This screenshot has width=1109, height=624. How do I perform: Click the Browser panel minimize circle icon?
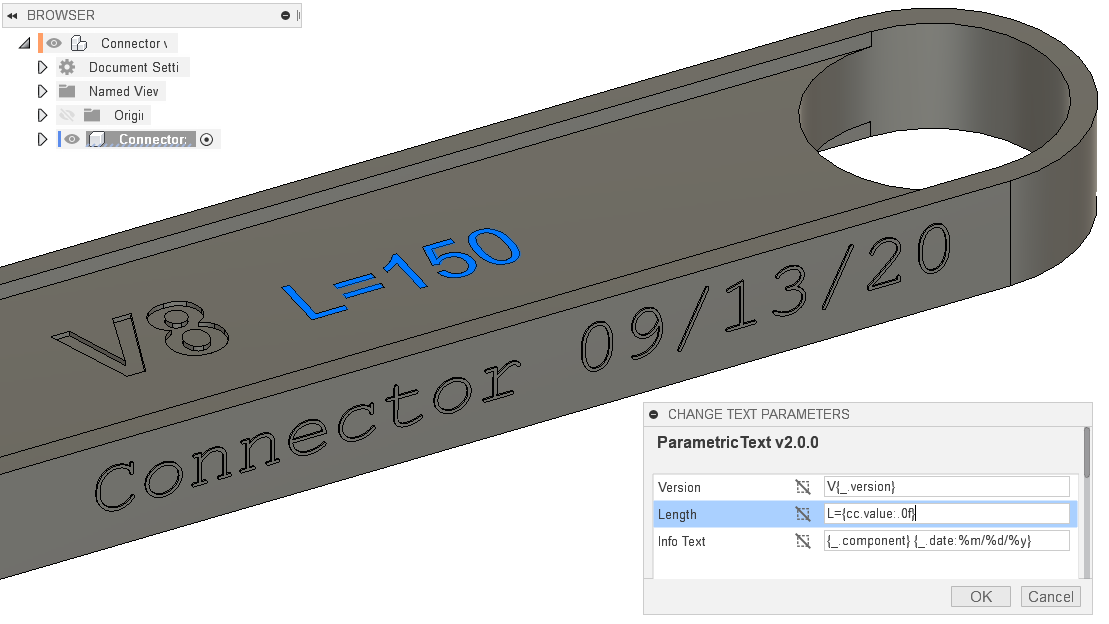[x=286, y=16]
